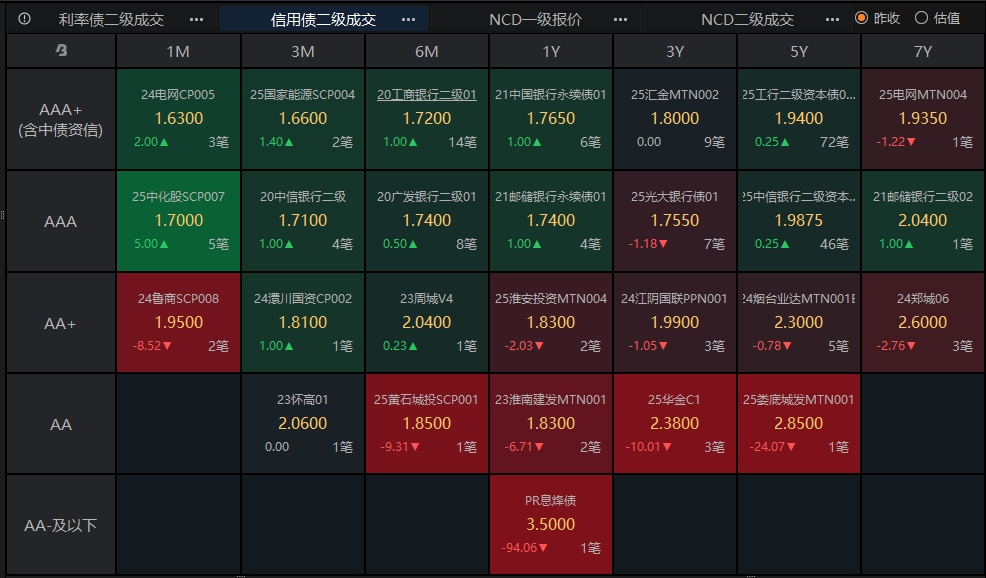The height and width of the screenshot is (578, 986).
Task: Select the AA rating row label
Action: point(61,424)
